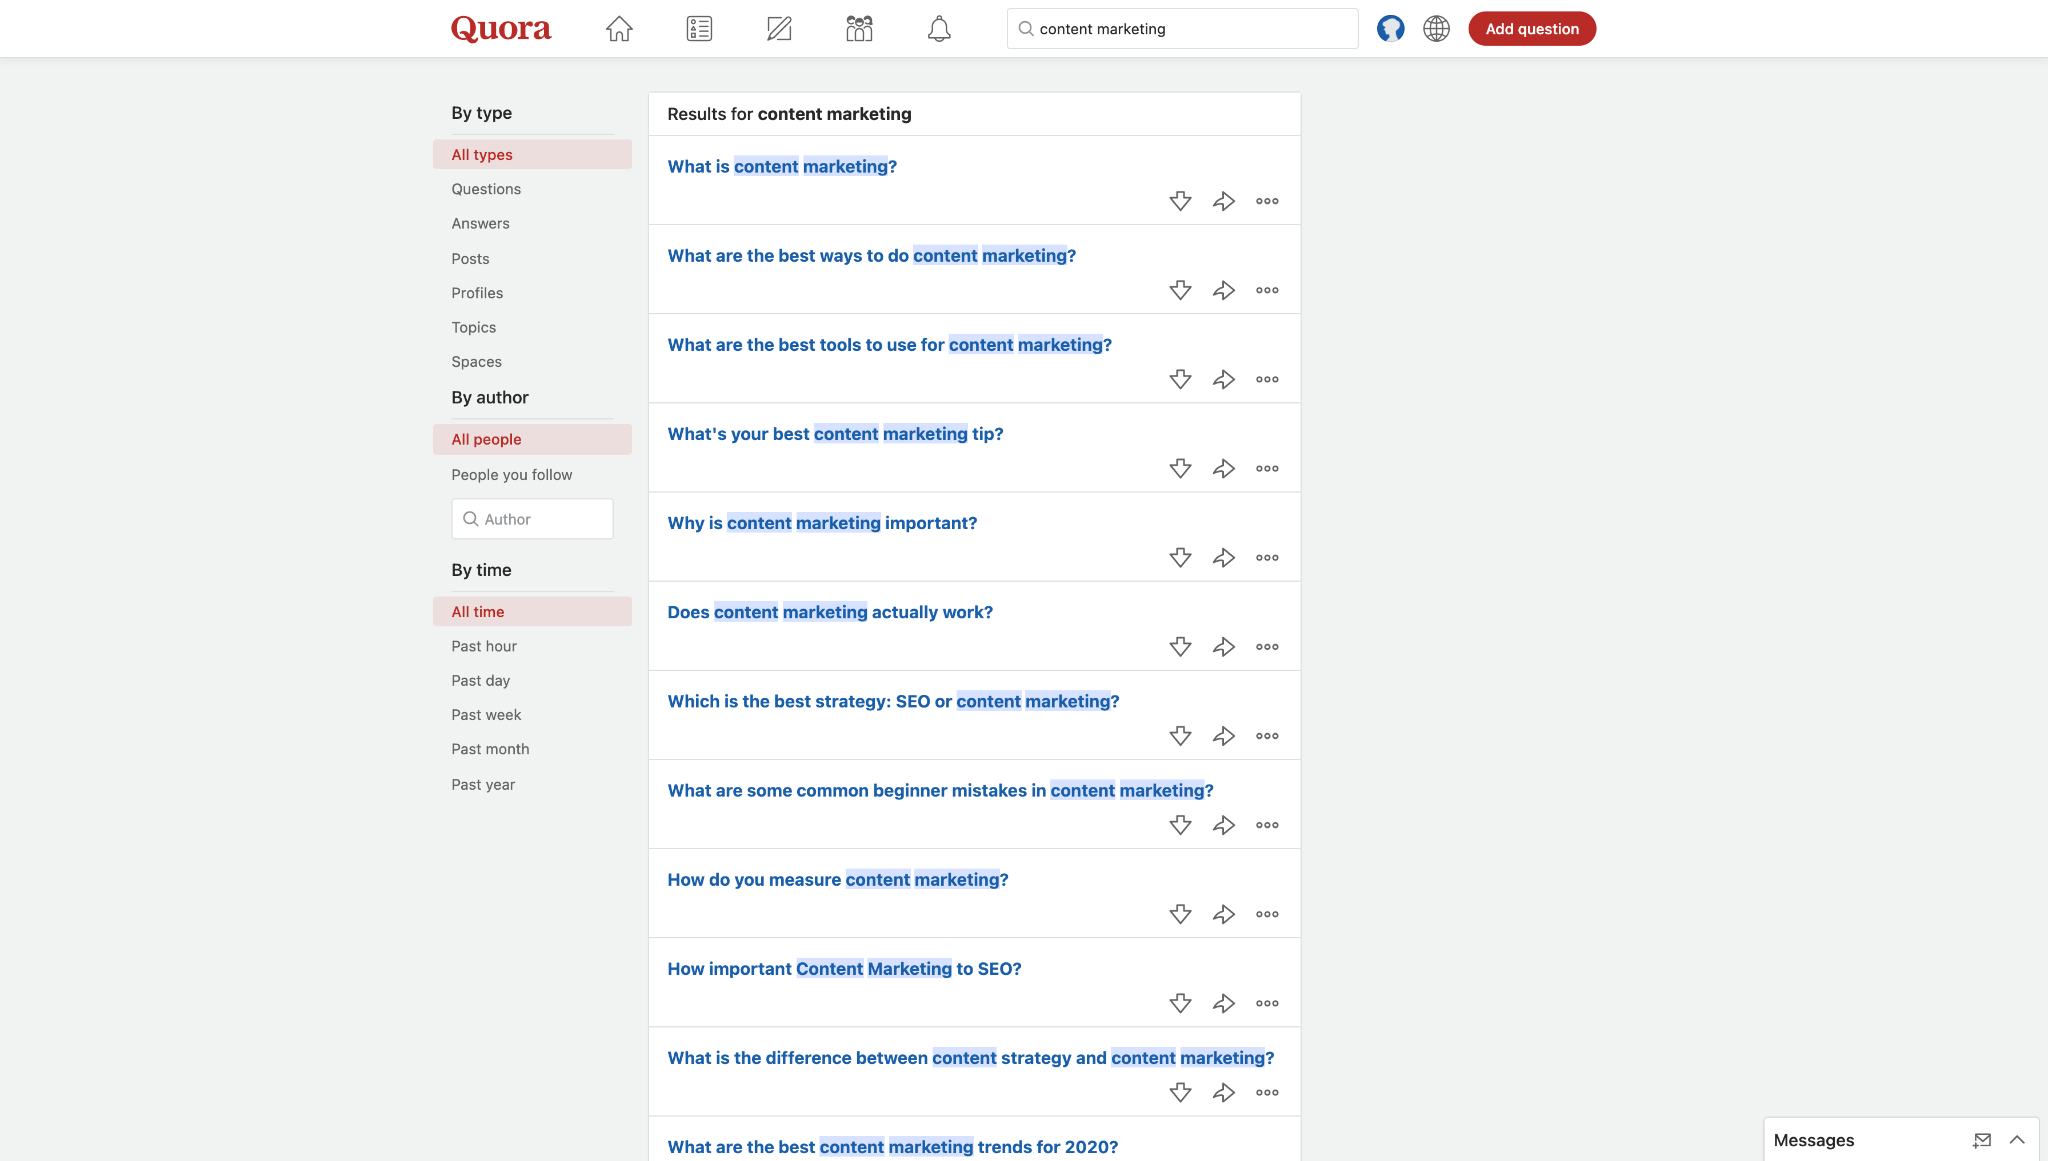Open the Quora home feed icon
Screen dimensions: 2048x1161
(x=619, y=29)
